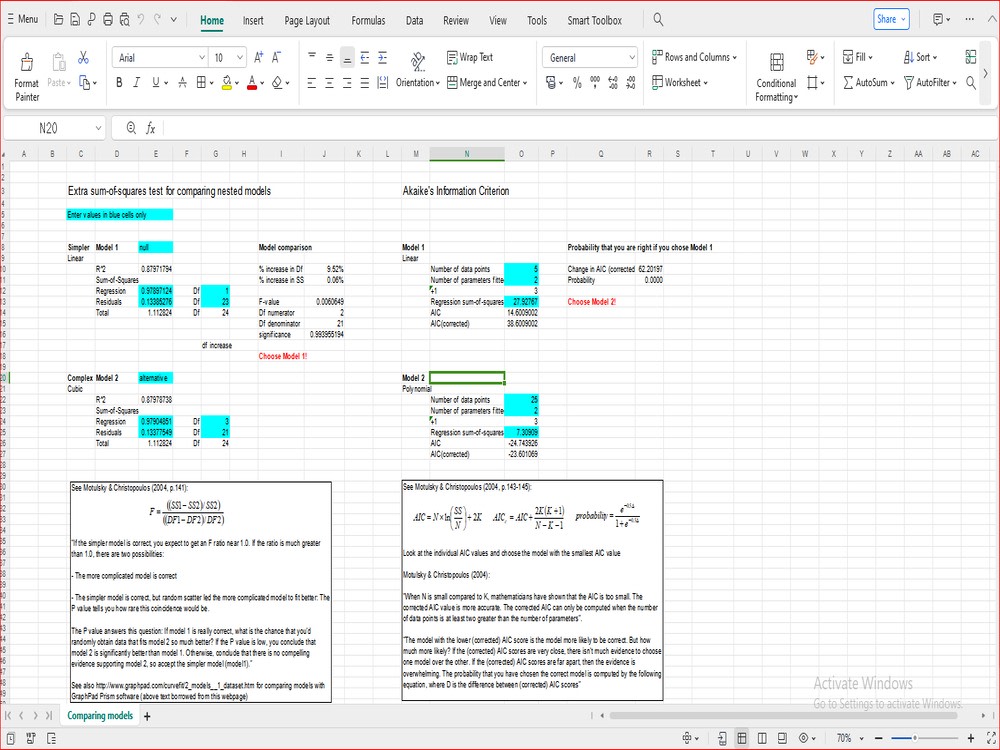Click the Fill button
The image size is (1000, 750).
[x=857, y=57]
